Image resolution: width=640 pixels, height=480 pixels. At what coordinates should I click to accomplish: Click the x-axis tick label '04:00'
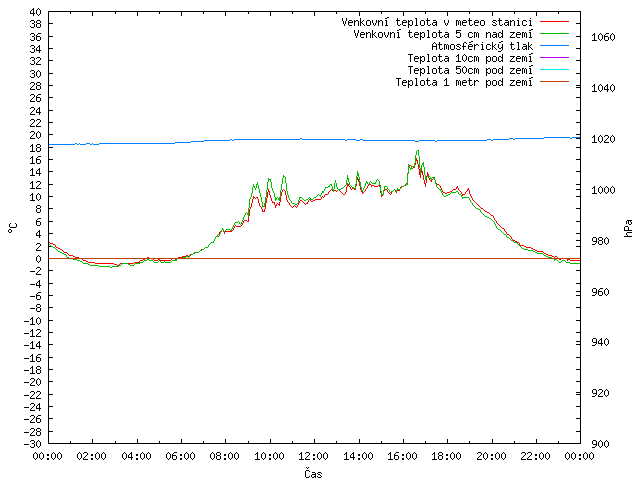click(x=137, y=456)
